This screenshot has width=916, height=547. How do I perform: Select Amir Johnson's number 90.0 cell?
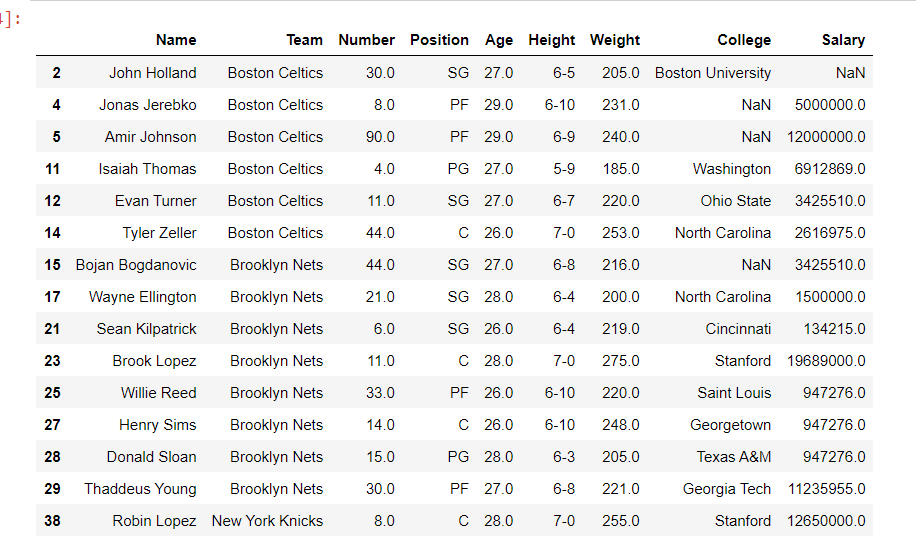380,137
